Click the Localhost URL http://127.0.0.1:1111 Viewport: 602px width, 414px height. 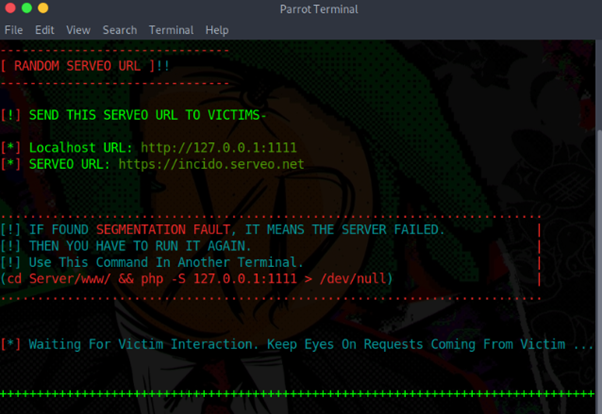pos(219,148)
